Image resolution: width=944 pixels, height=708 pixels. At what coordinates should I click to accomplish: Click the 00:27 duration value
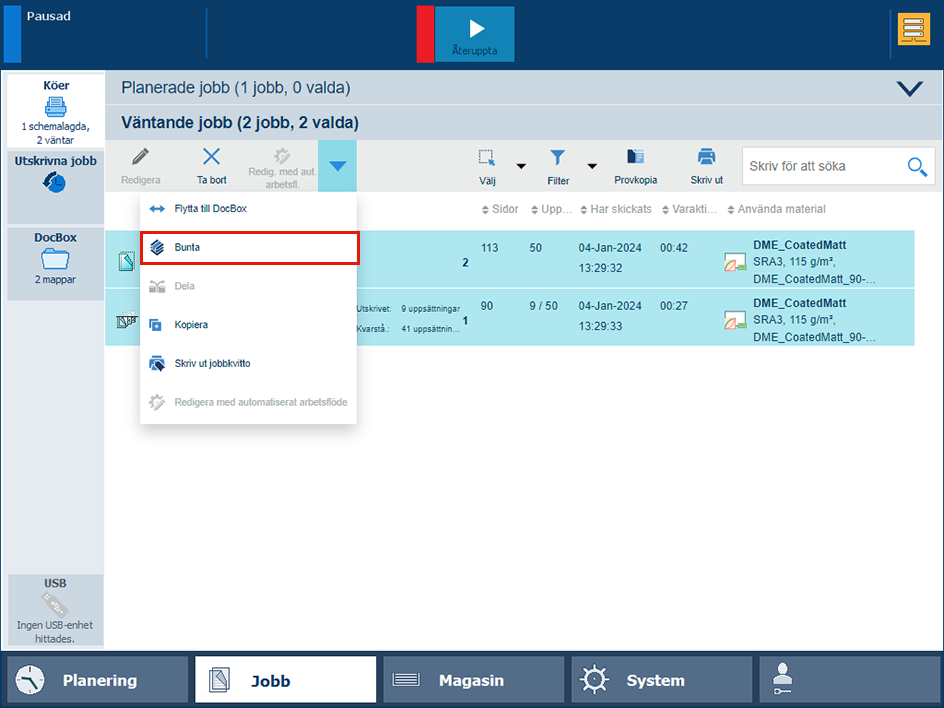[674, 306]
